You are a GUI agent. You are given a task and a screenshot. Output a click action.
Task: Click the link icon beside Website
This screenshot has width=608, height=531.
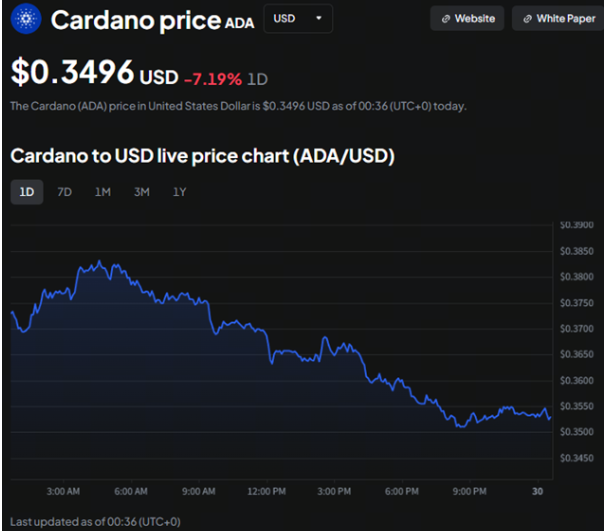(446, 19)
